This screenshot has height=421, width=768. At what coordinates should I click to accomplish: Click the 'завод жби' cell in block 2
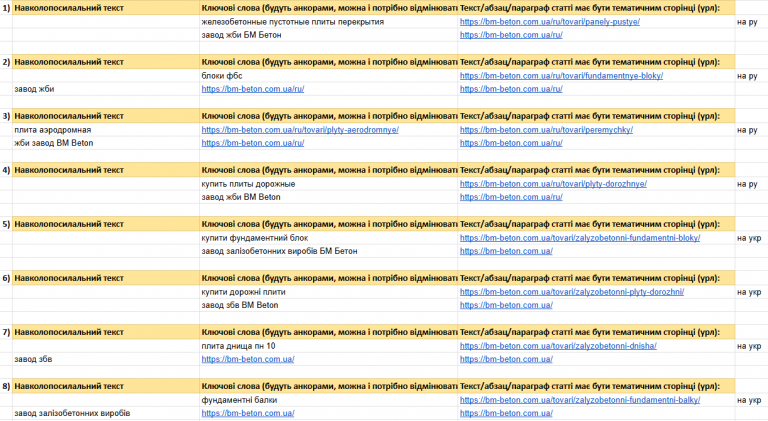pyautogui.click(x=106, y=89)
